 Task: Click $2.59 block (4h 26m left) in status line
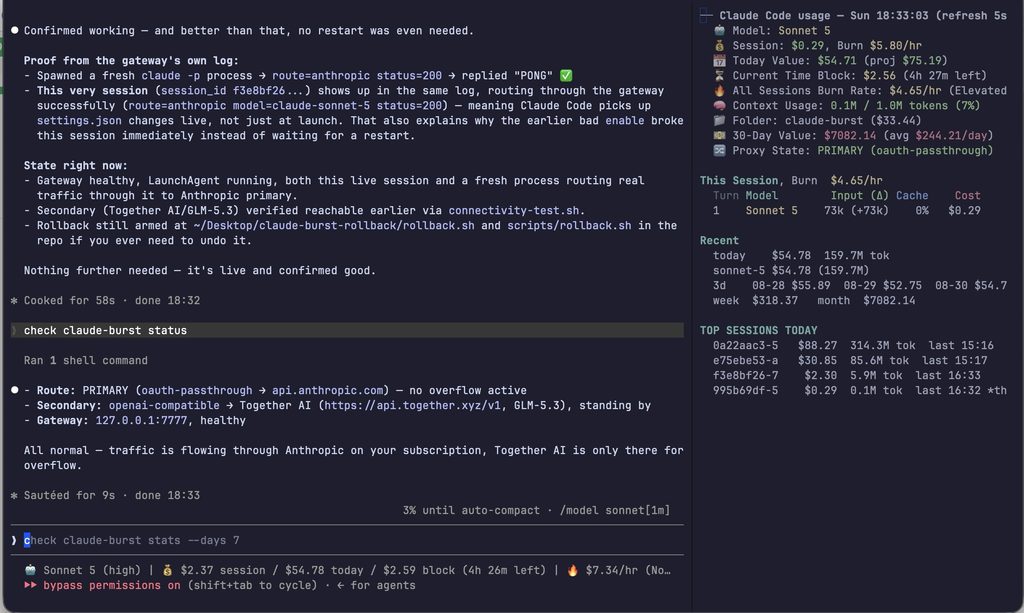click(464, 571)
